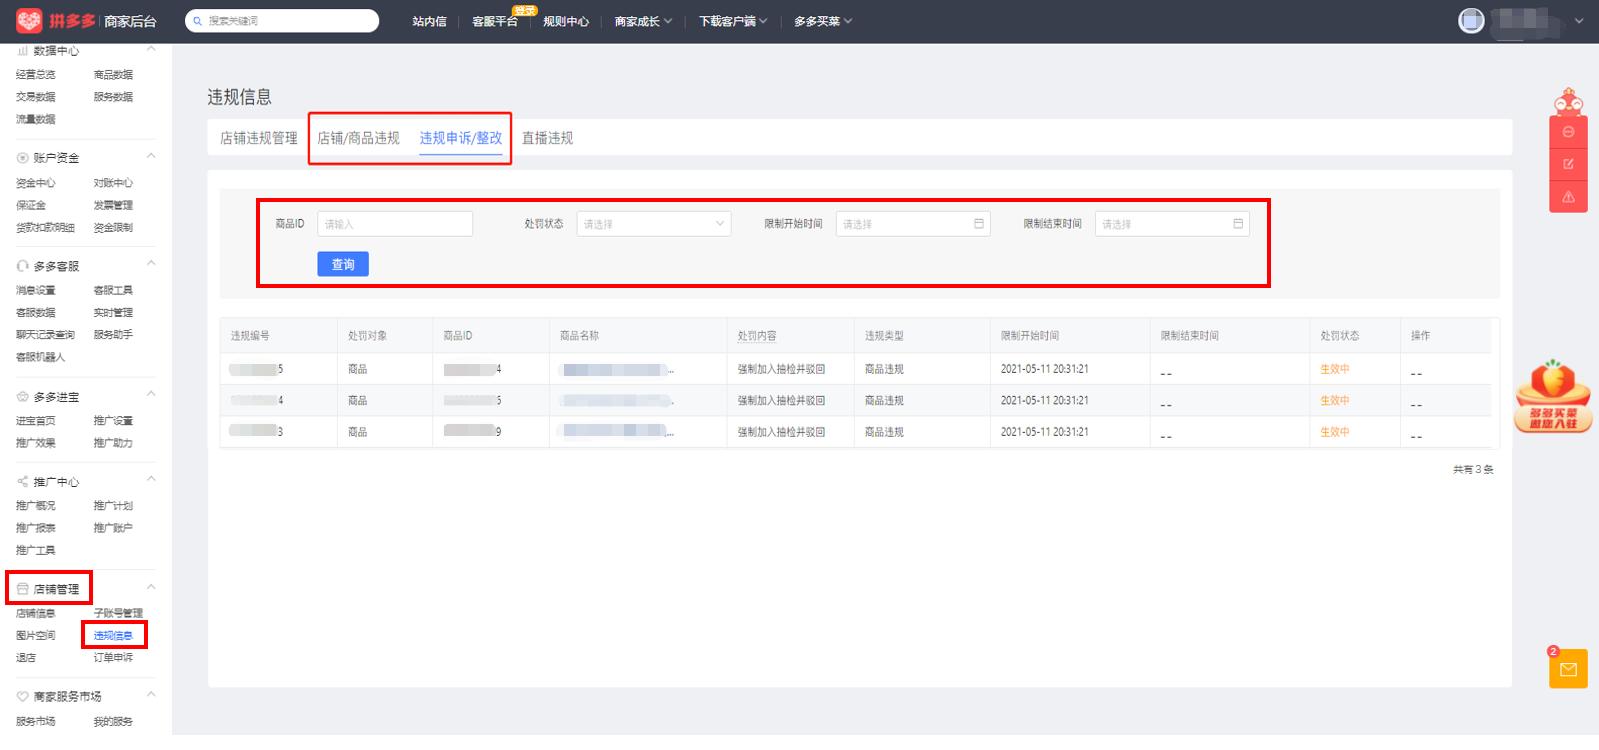Click the edit icon in the red floating panel

click(x=1568, y=164)
